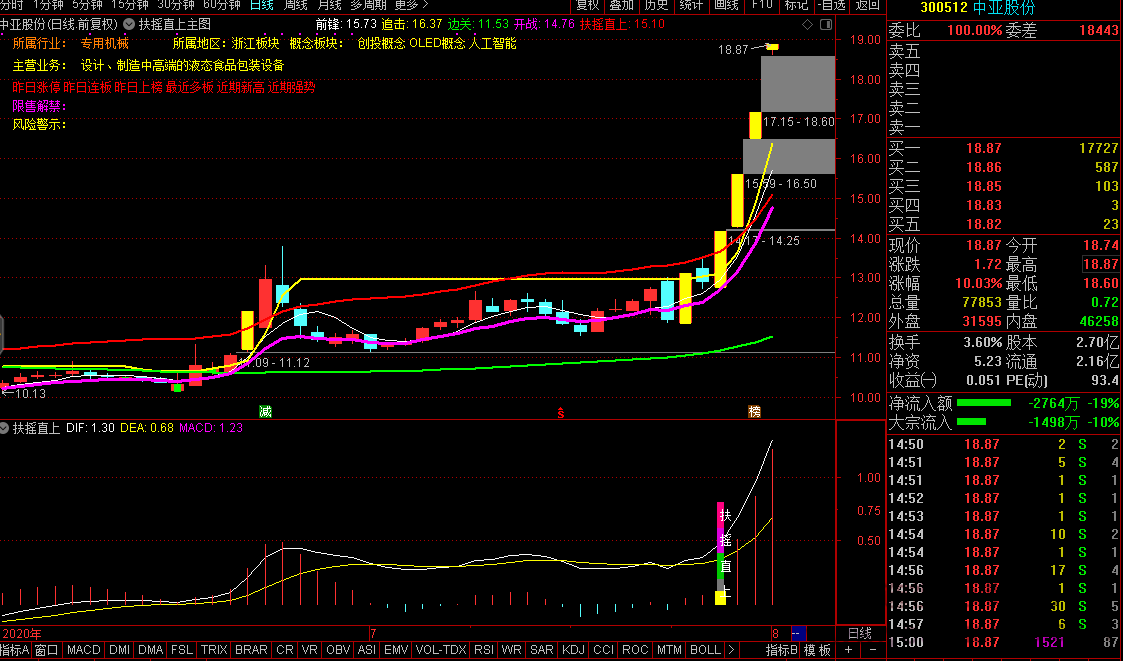Viewport: 1123px width, 661px height.
Task: Click the red S marker under the chart
Action: click(561, 411)
